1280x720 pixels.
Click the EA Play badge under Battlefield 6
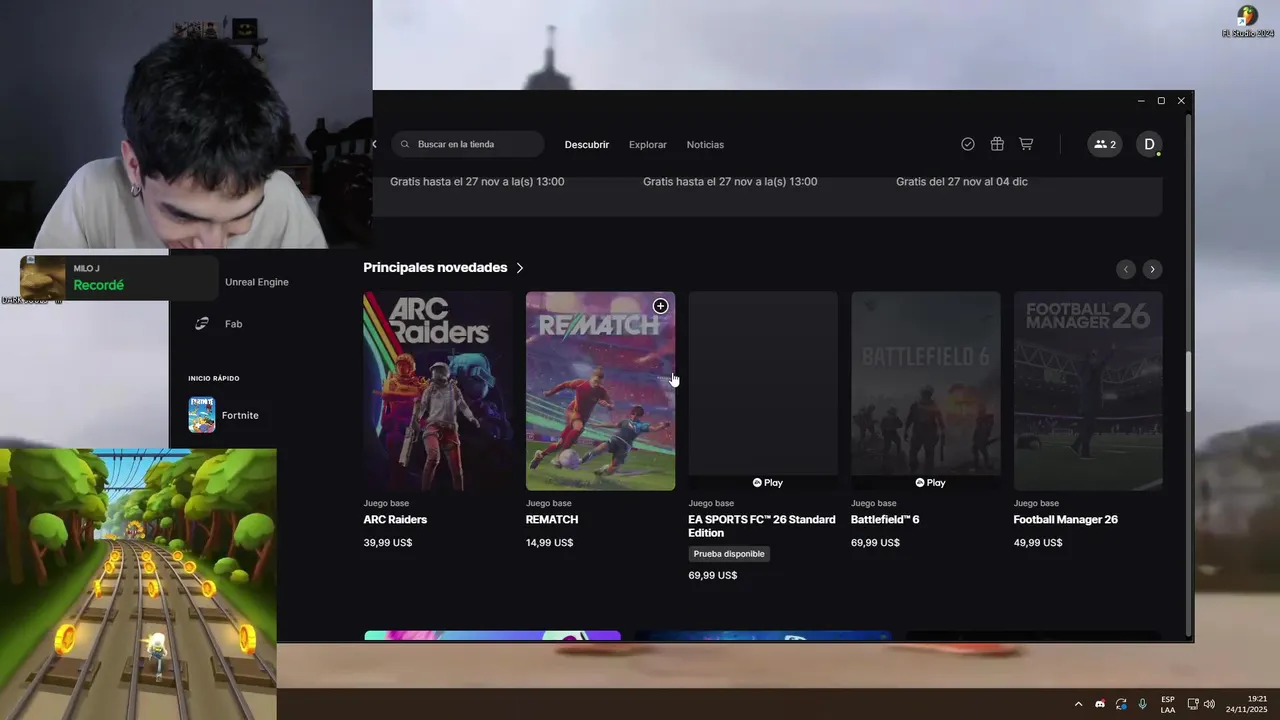coord(930,482)
